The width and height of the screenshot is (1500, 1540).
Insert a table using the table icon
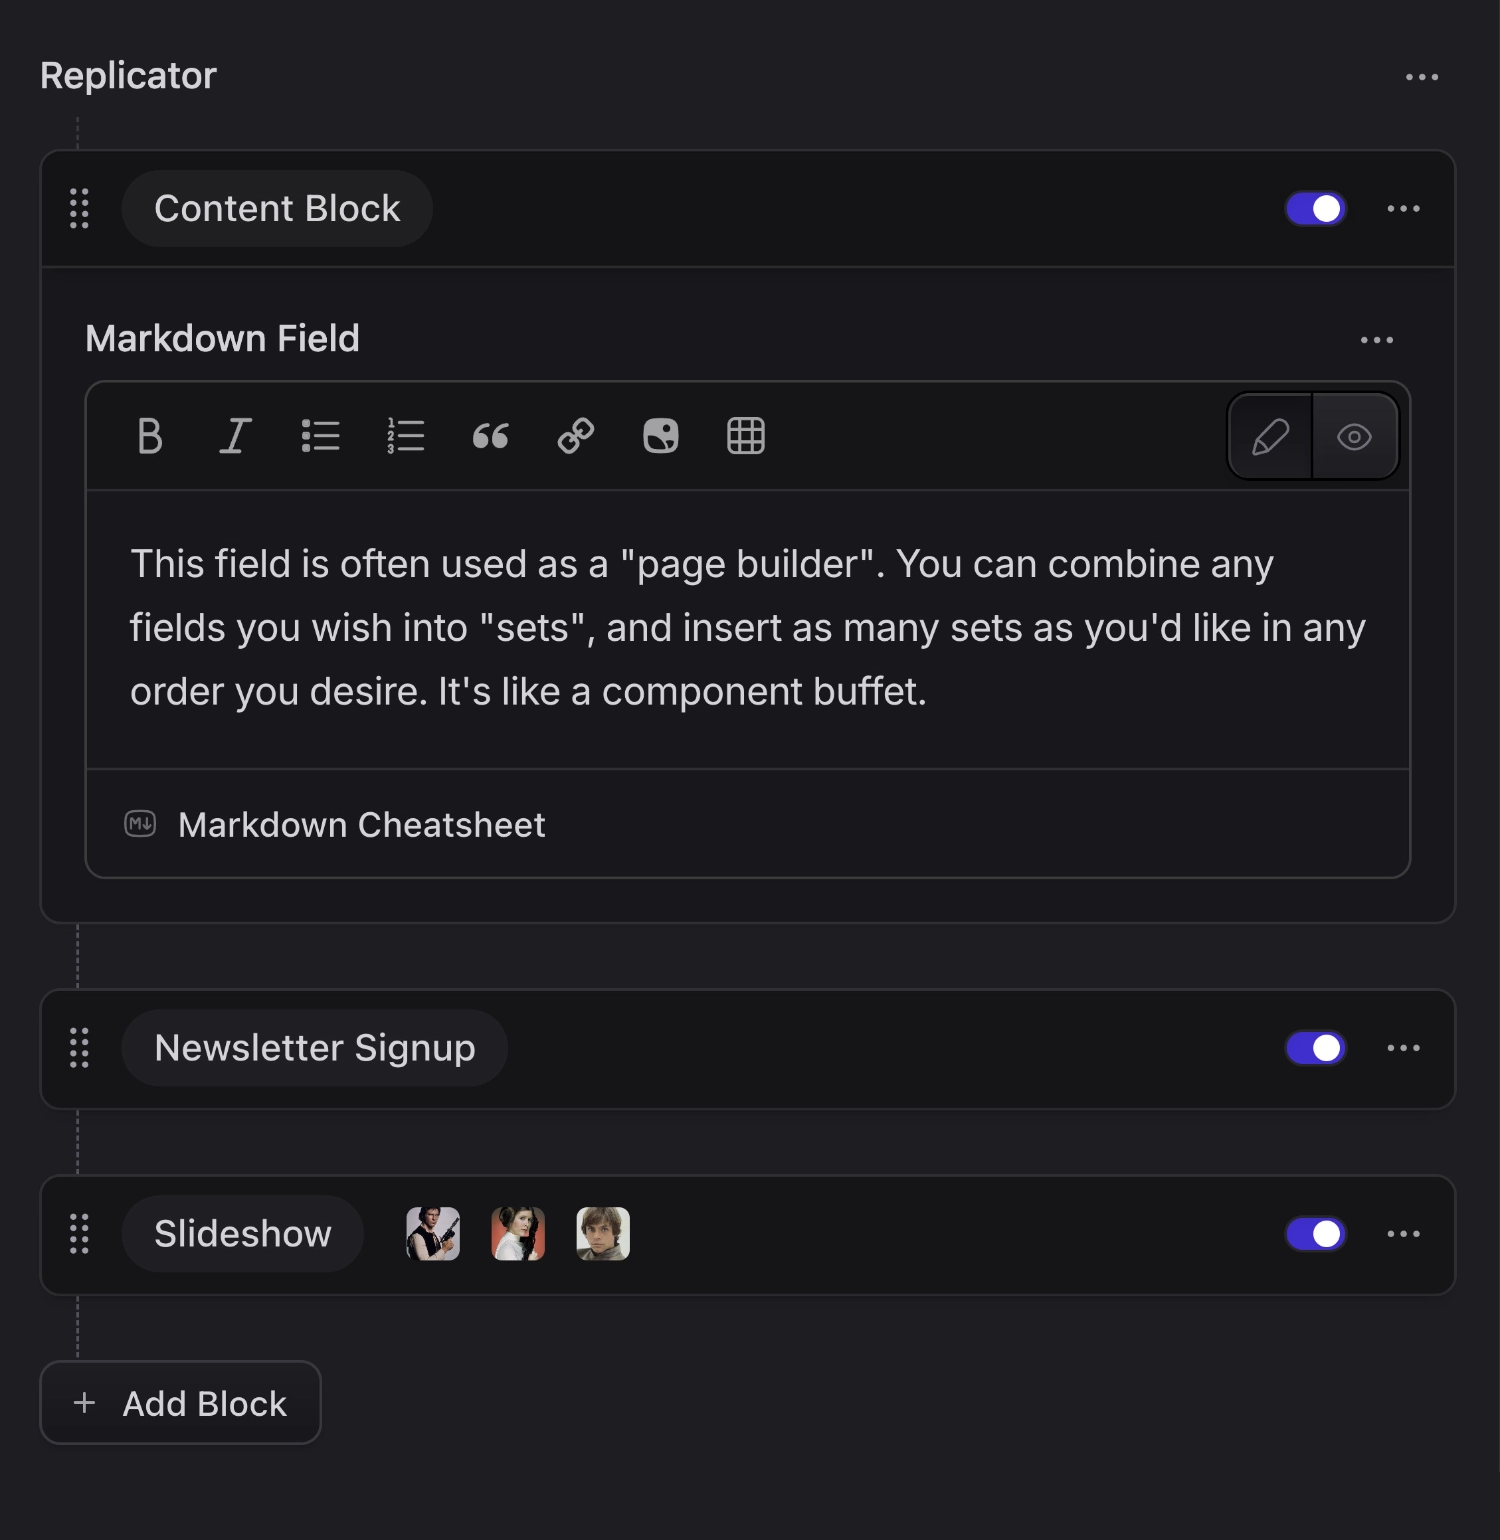(745, 436)
